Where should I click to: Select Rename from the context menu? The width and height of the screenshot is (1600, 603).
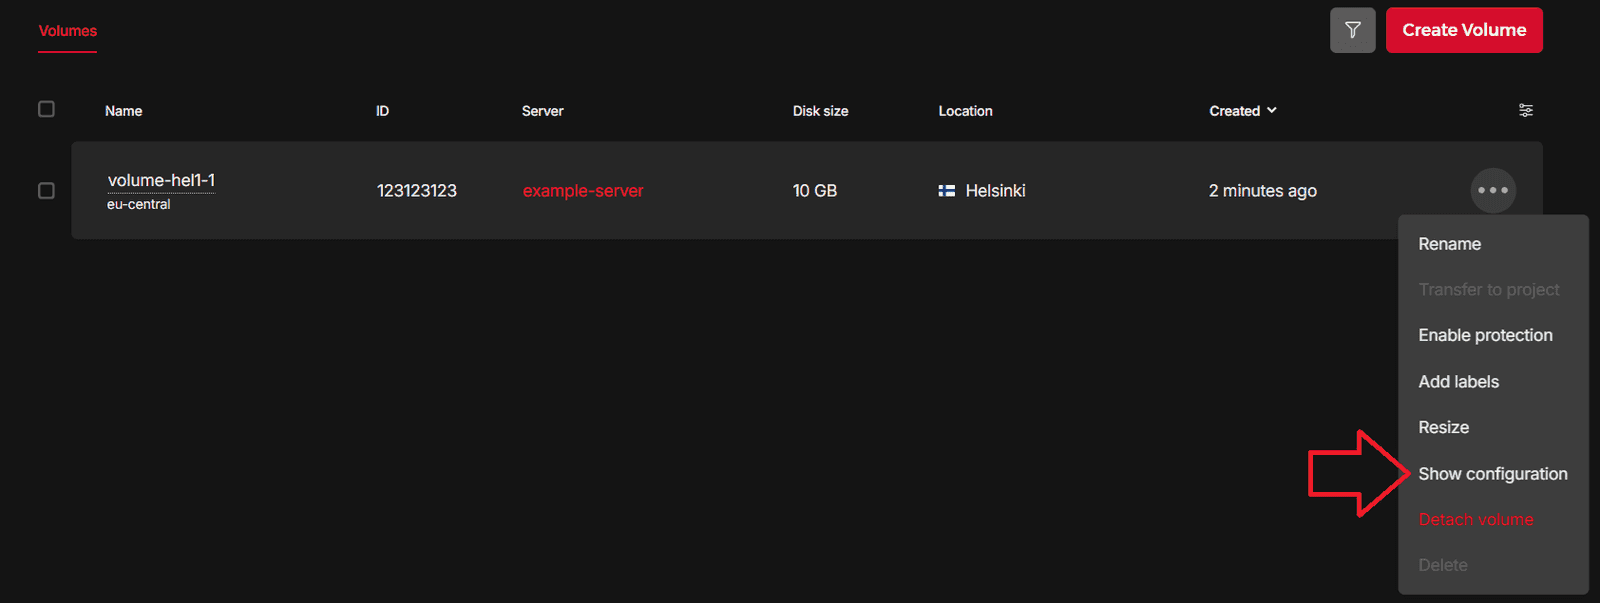click(x=1449, y=244)
